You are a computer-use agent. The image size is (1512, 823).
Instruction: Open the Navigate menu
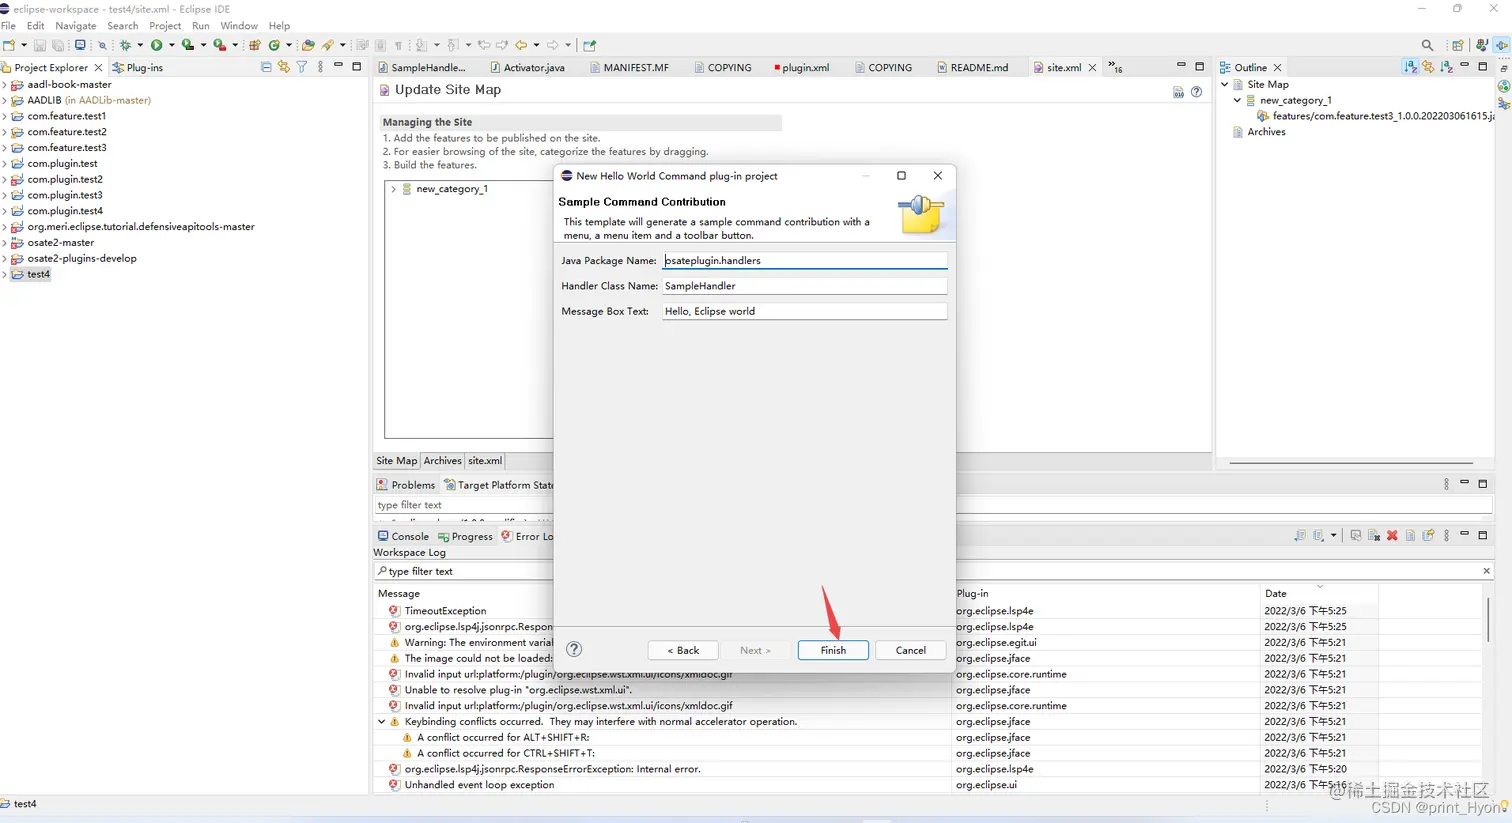point(76,26)
